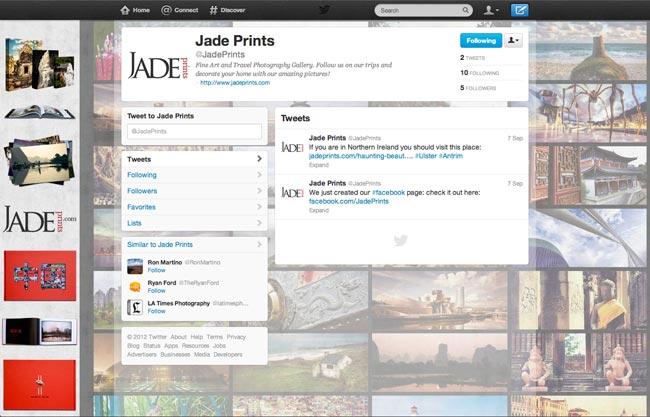Click the Ron Martino name

tap(165, 262)
